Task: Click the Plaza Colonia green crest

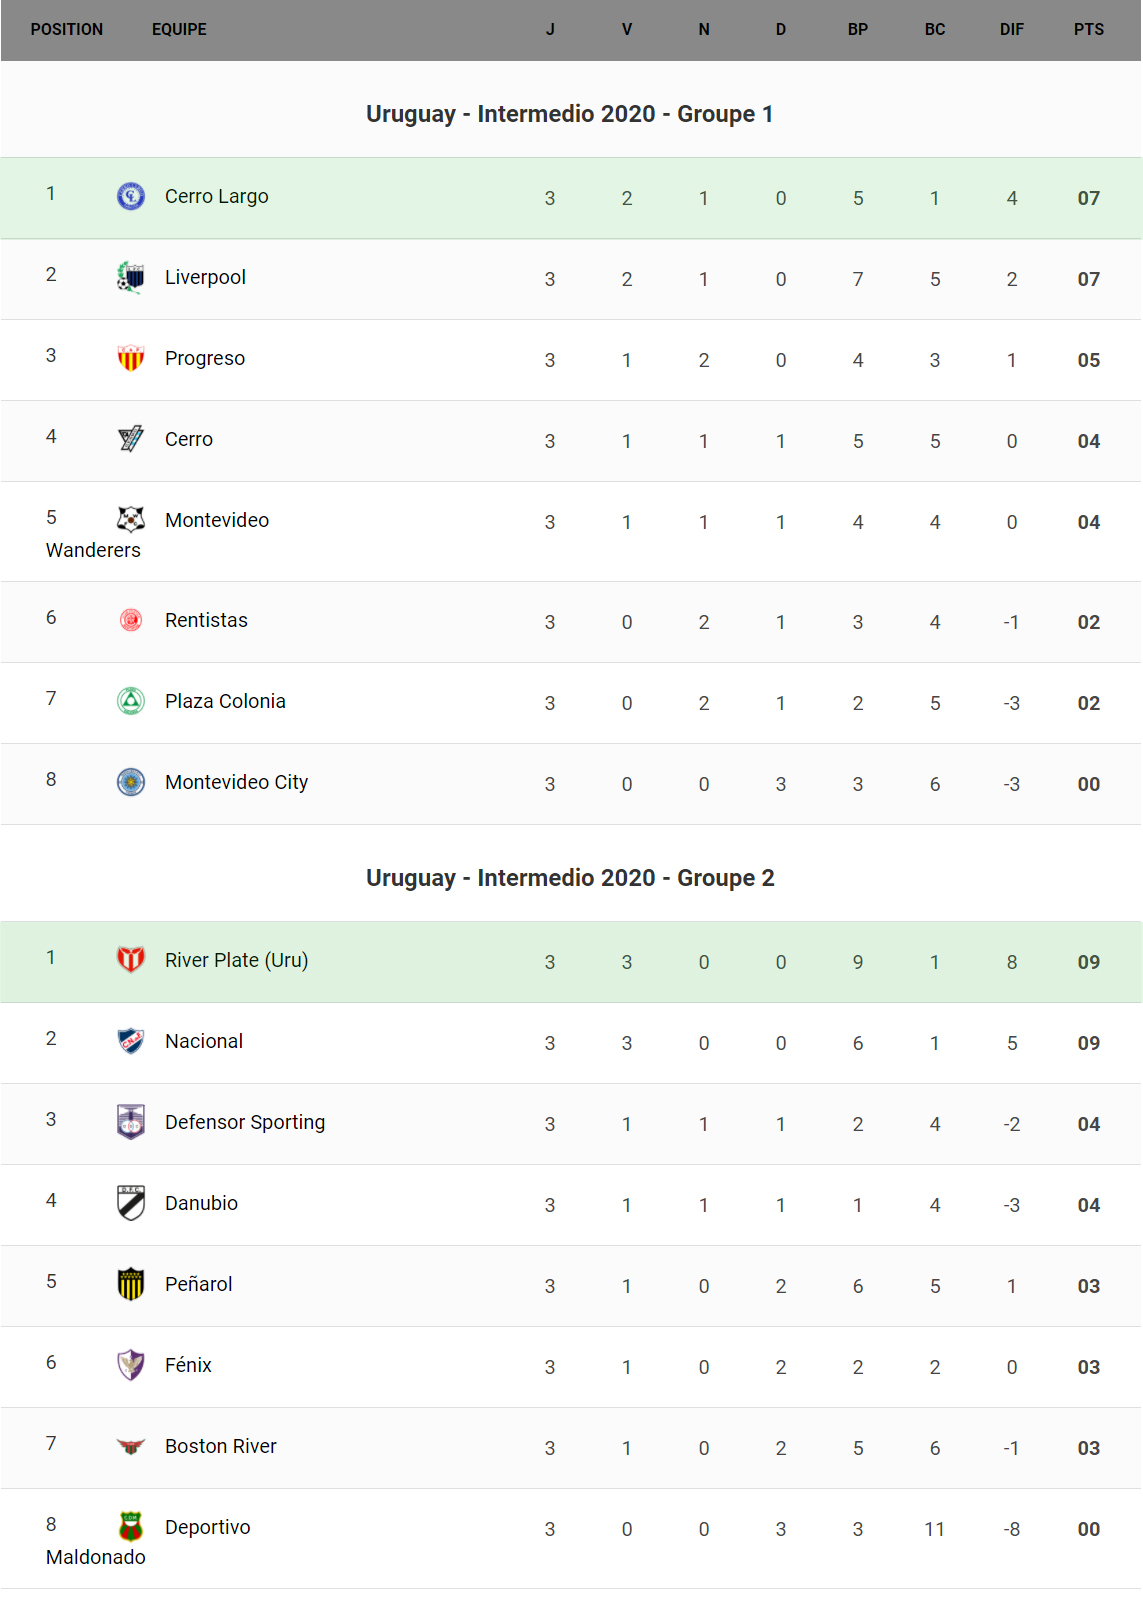Action: tap(131, 701)
